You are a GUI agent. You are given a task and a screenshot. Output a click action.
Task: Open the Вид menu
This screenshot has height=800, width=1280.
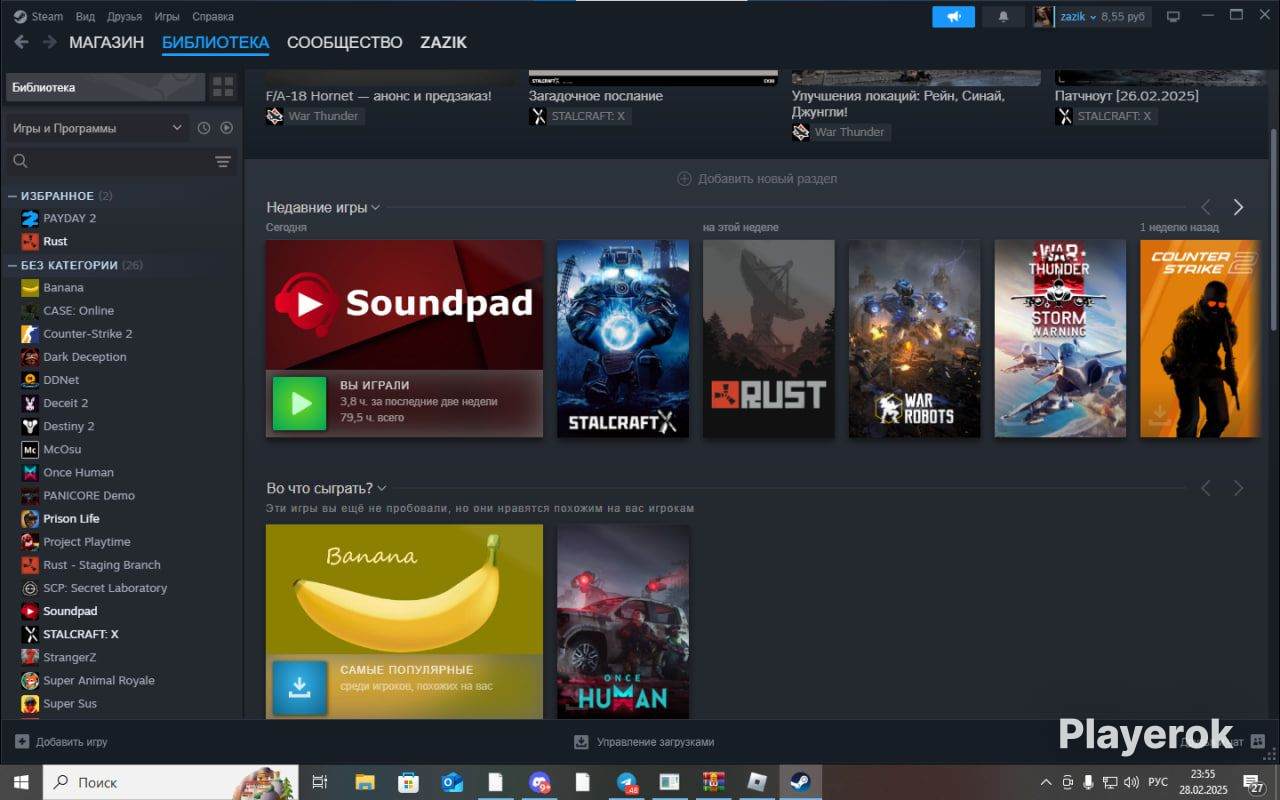[x=85, y=16]
